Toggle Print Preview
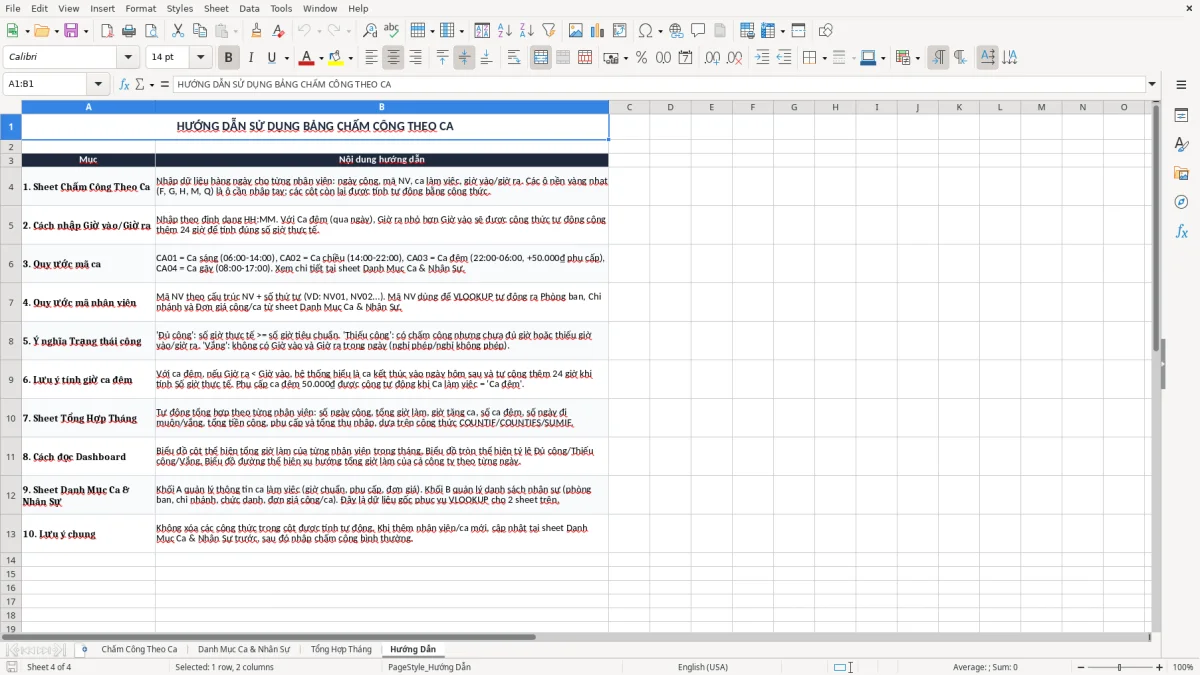Screen dimensions: 1200x675 150,31
